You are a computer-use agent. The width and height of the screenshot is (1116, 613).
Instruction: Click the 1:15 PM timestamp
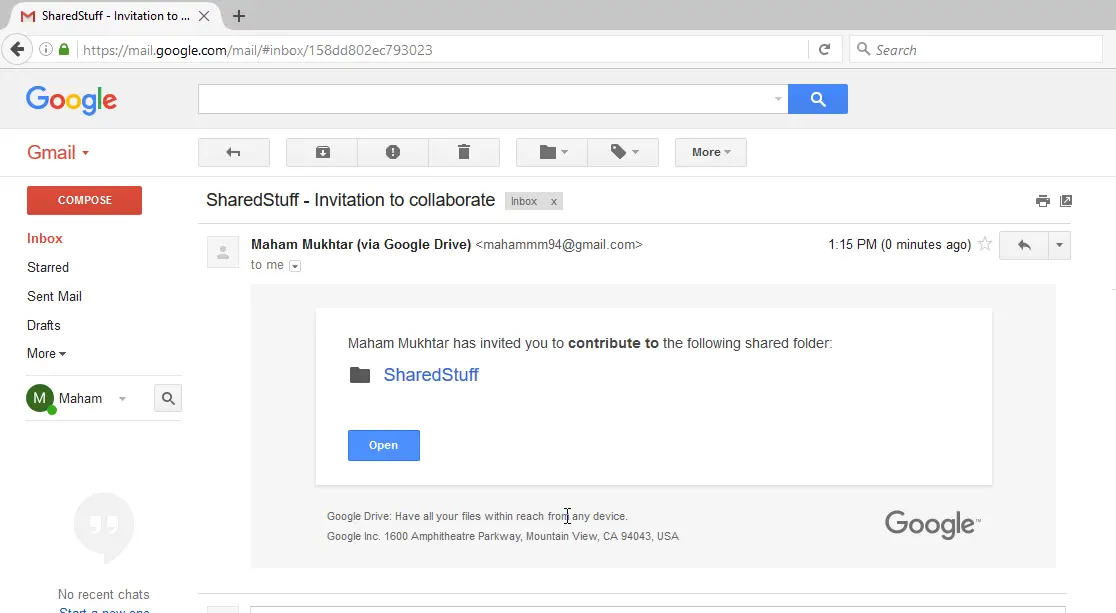(x=900, y=244)
